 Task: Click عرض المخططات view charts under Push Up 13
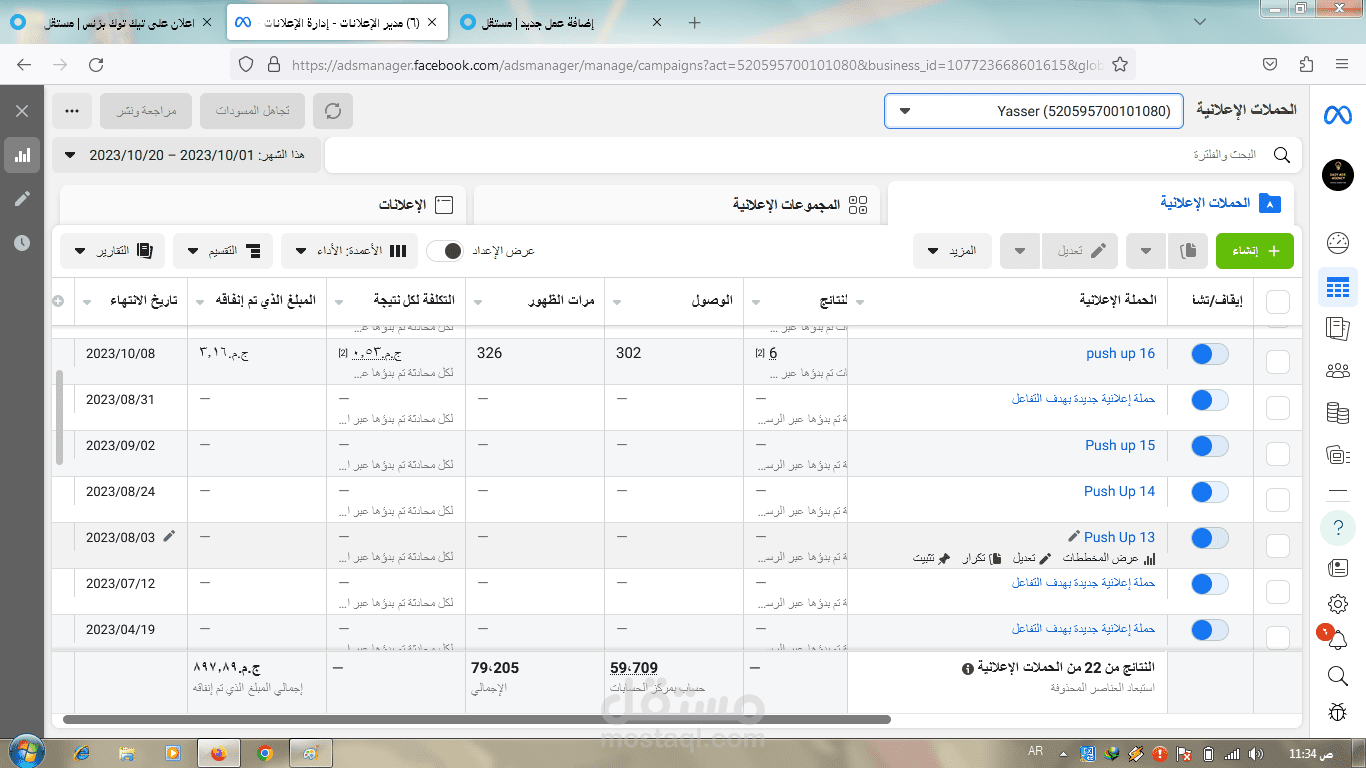(x=1108, y=558)
